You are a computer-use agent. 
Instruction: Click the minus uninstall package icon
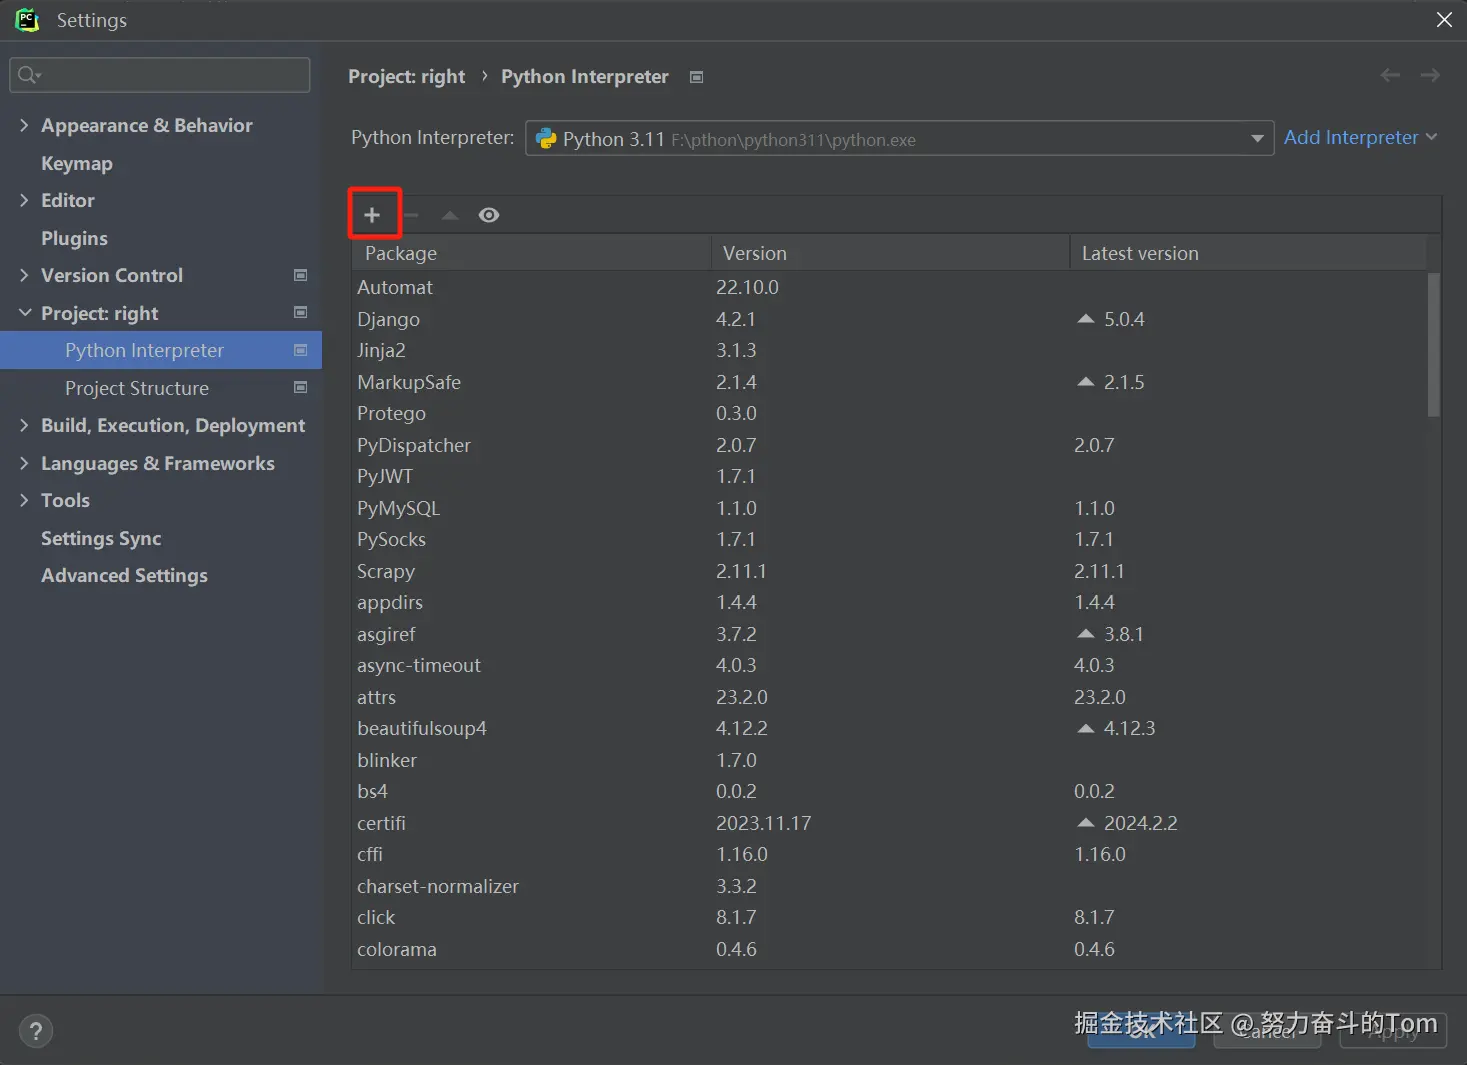click(411, 215)
